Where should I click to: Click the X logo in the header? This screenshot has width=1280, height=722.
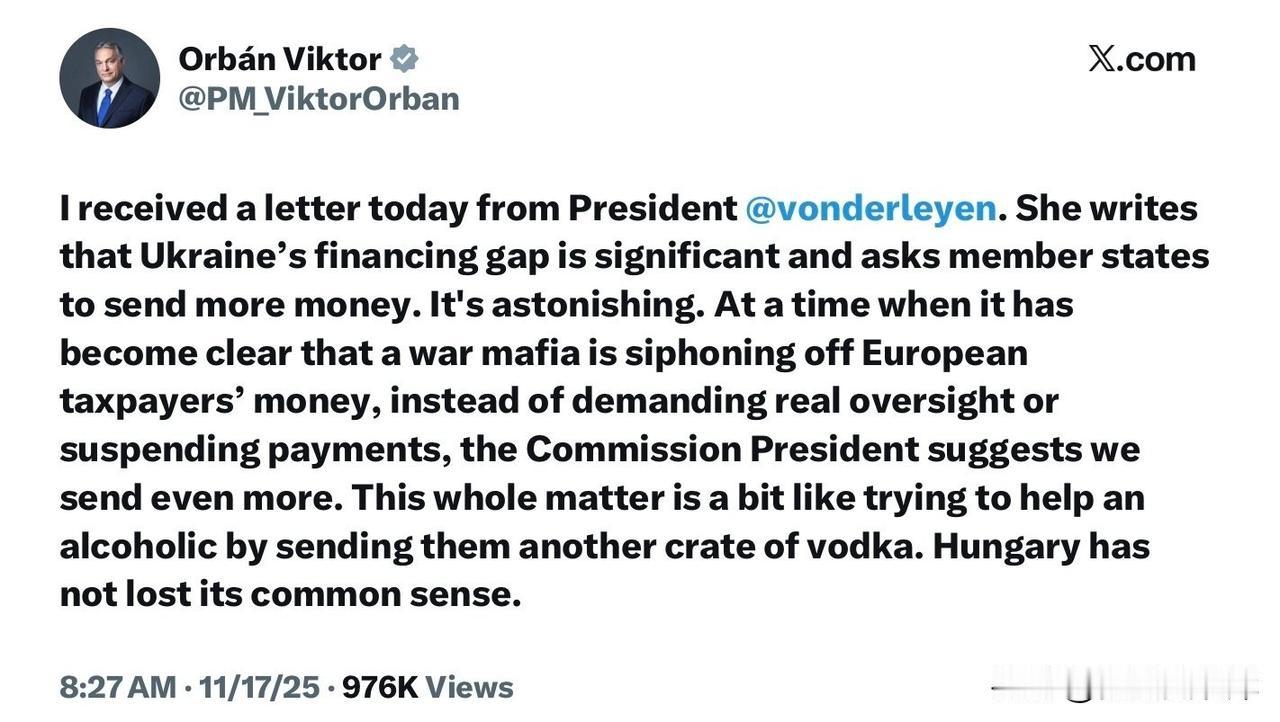click(1100, 59)
